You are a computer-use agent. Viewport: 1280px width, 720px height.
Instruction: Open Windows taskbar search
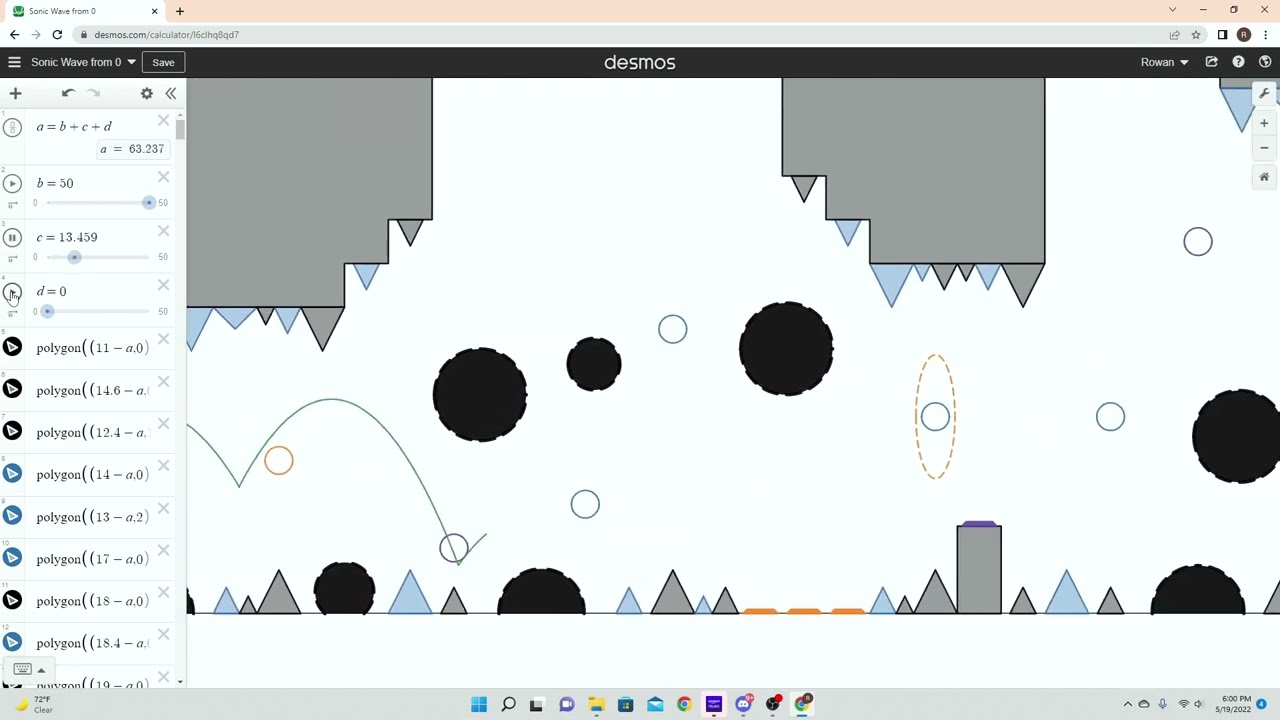click(x=508, y=704)
